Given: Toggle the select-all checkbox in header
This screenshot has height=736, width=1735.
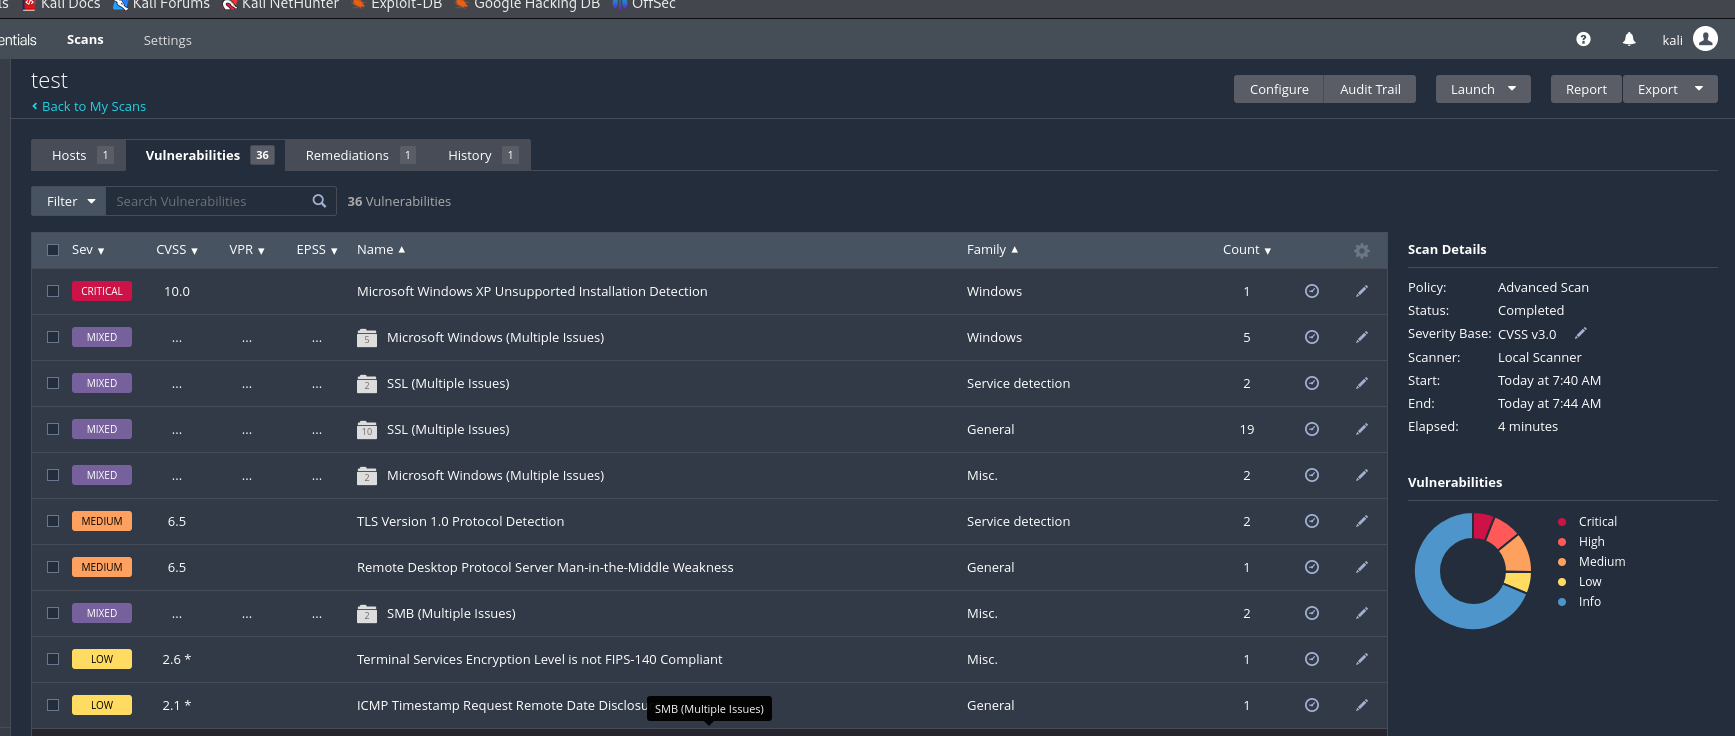Looking at the screenshot, I should pyautogui.click(x=53, y=250).
